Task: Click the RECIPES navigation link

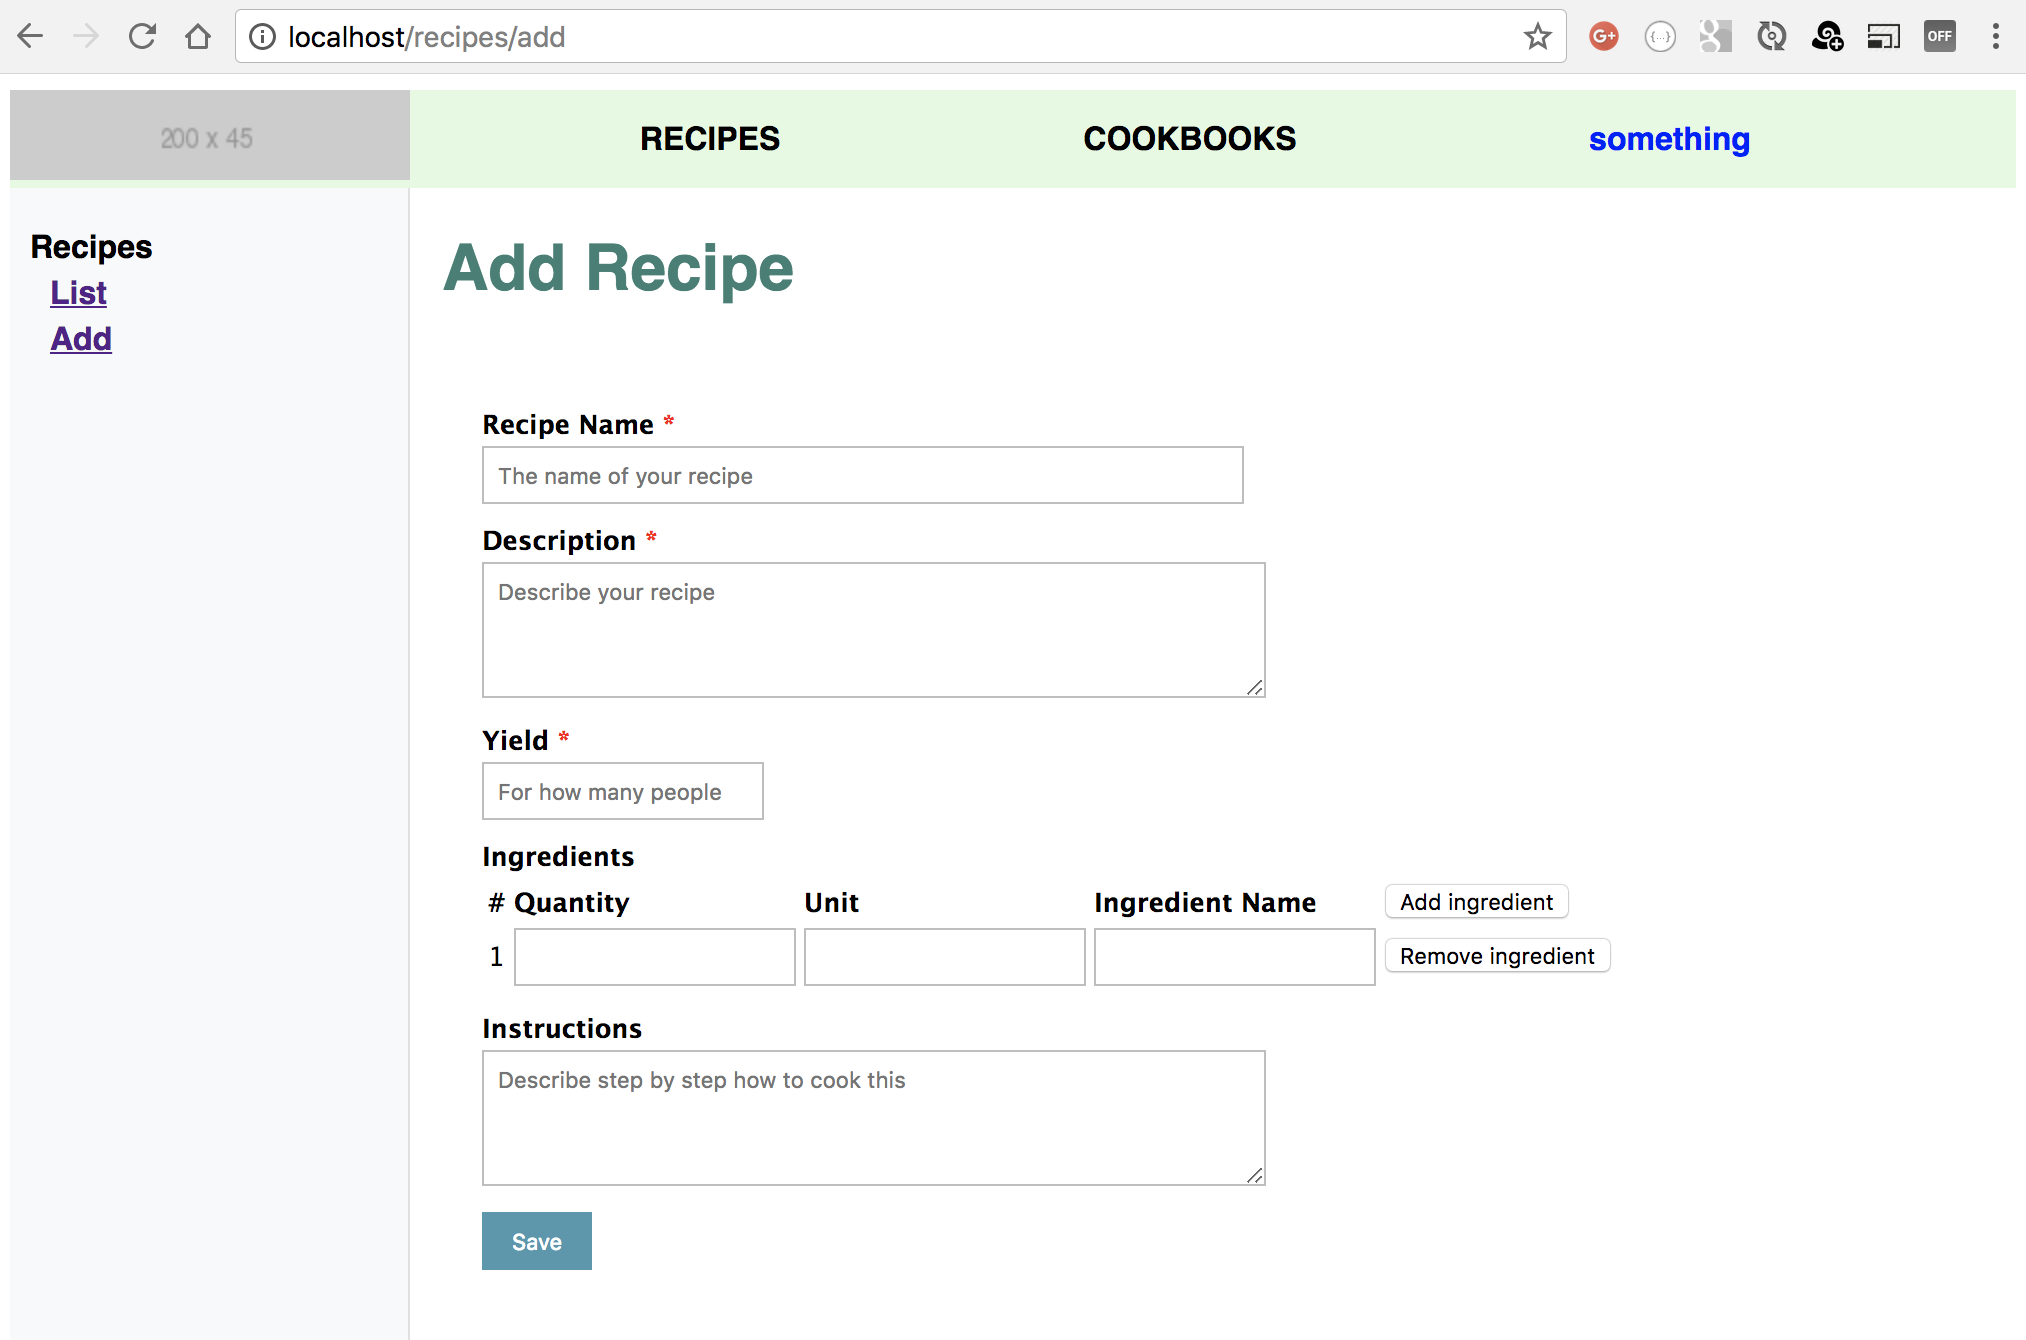Action: coord(710,138)
